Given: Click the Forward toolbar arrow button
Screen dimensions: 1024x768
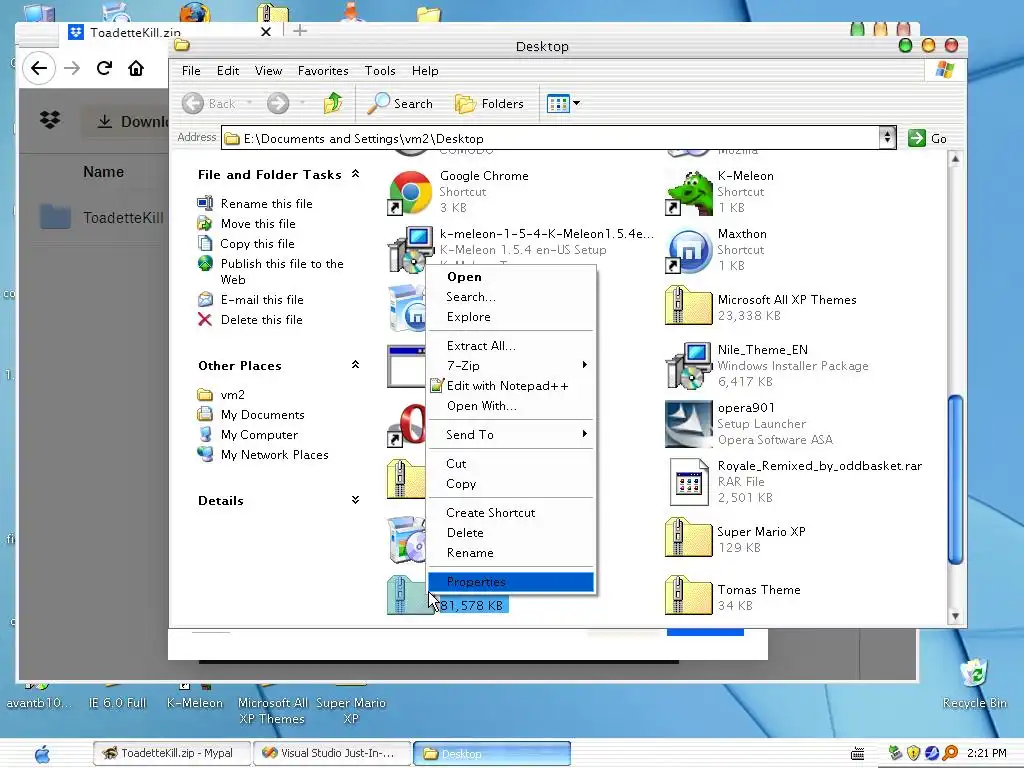Looking at the screenshot, I should point(278,103).
